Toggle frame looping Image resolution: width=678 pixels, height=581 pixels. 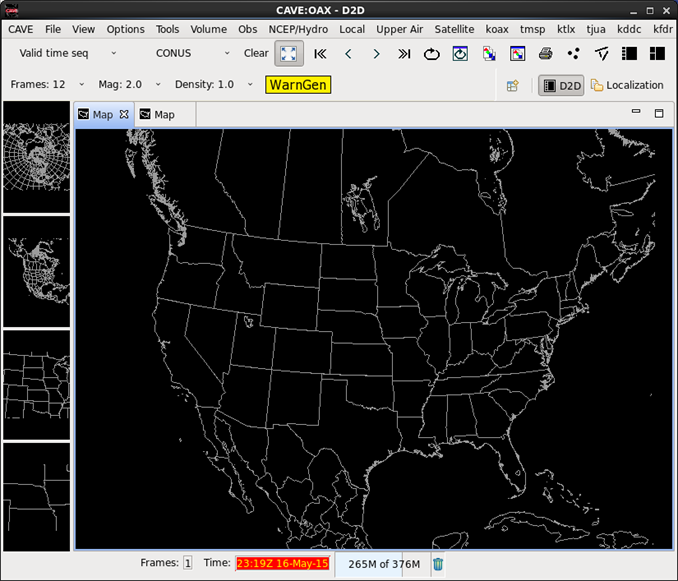432,54
